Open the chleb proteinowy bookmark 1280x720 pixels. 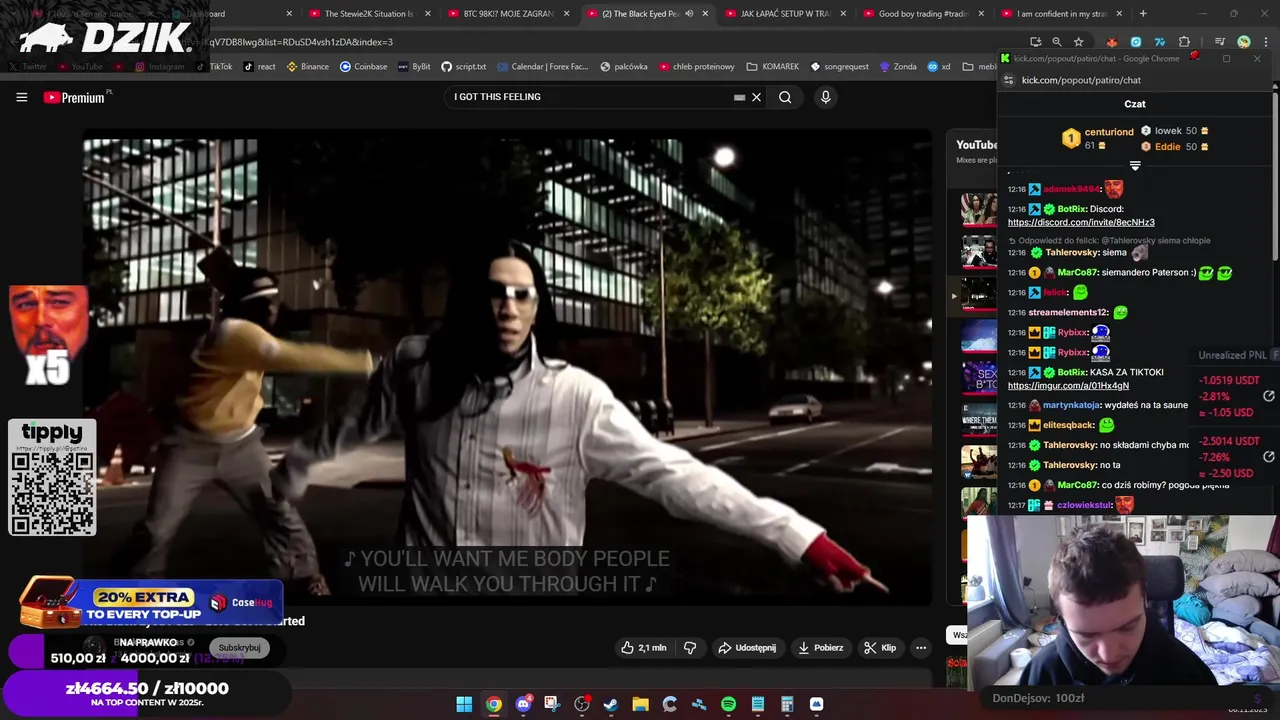(697, 67)
